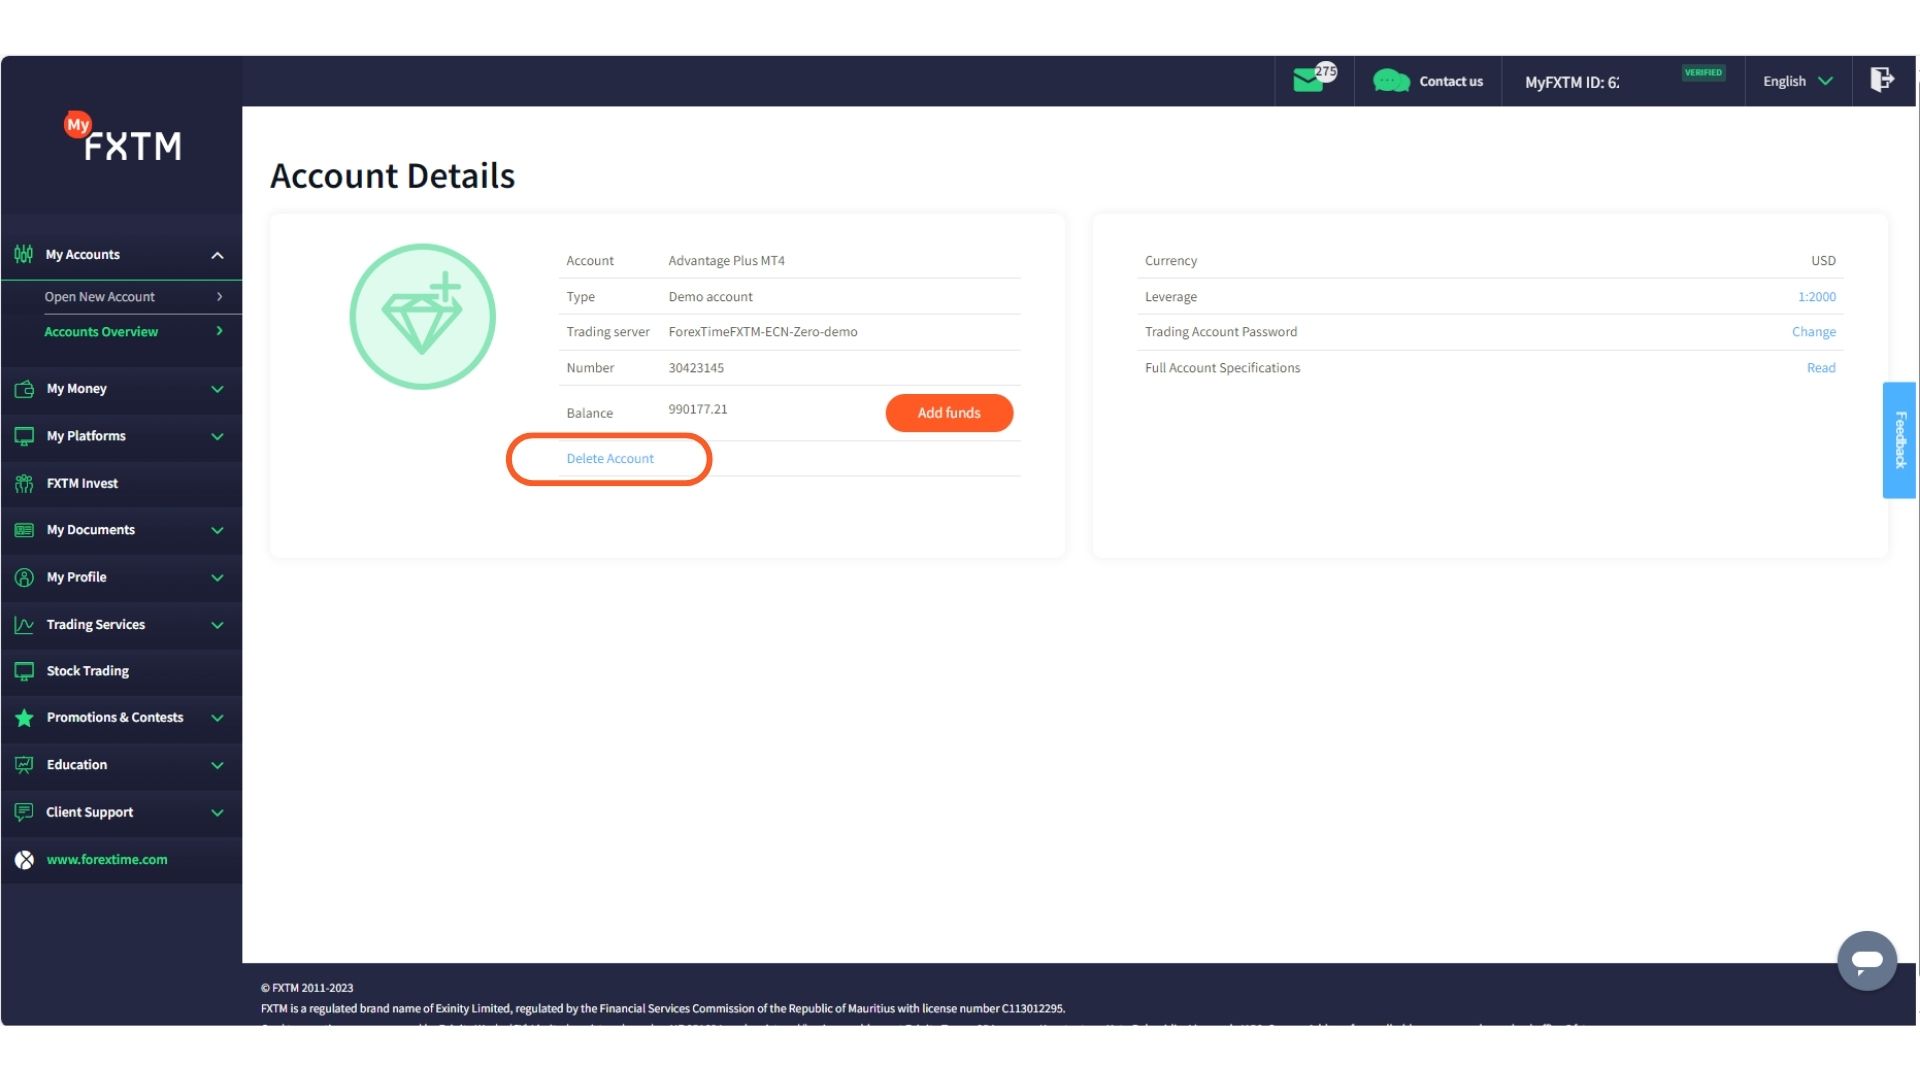This screenshot has height=1080, width=1920.
Task: Expand the My Money chevron
Action: pos(217,389)
